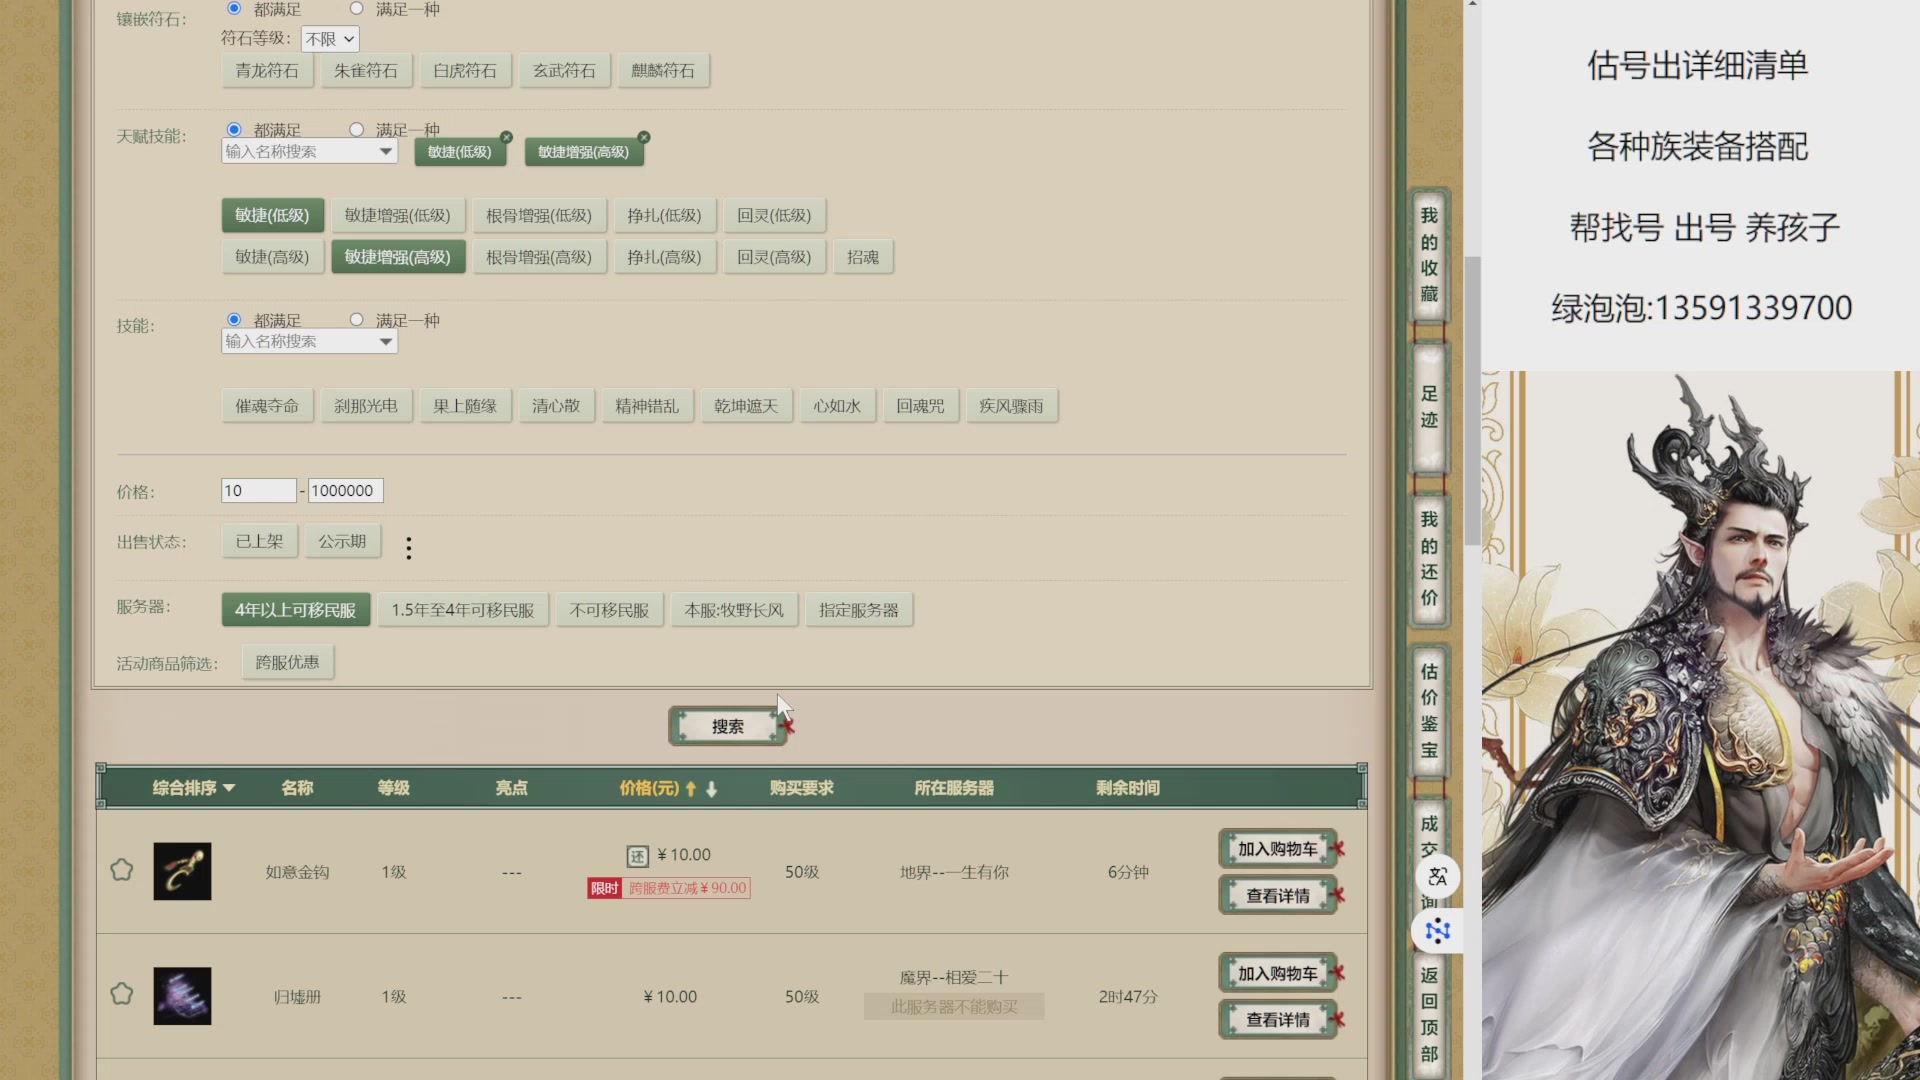
Task: Select the 白虎符石 filter
Action: [465, 71]
